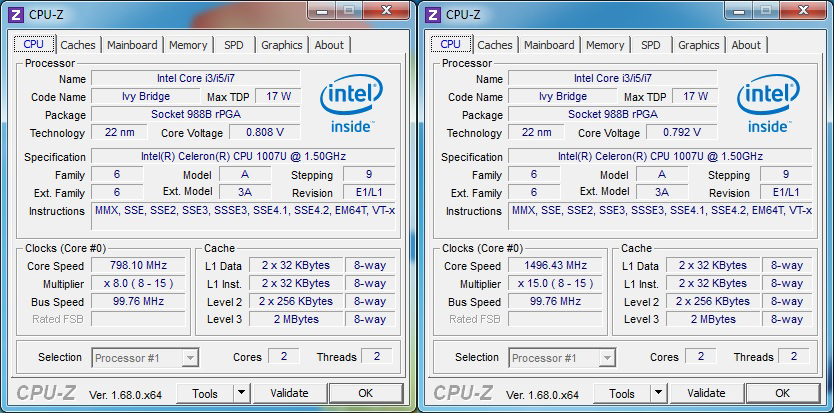Click the Ext. Model 3A value in left window
The height and width of the screenshot is (413, 834).
click(245, 192)
